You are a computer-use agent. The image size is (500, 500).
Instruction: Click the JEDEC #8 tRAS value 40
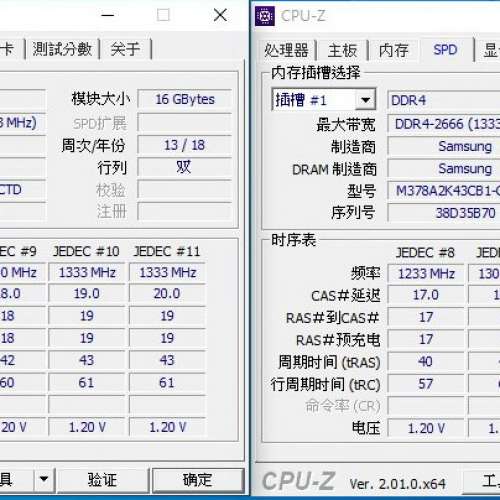(426, 362)
